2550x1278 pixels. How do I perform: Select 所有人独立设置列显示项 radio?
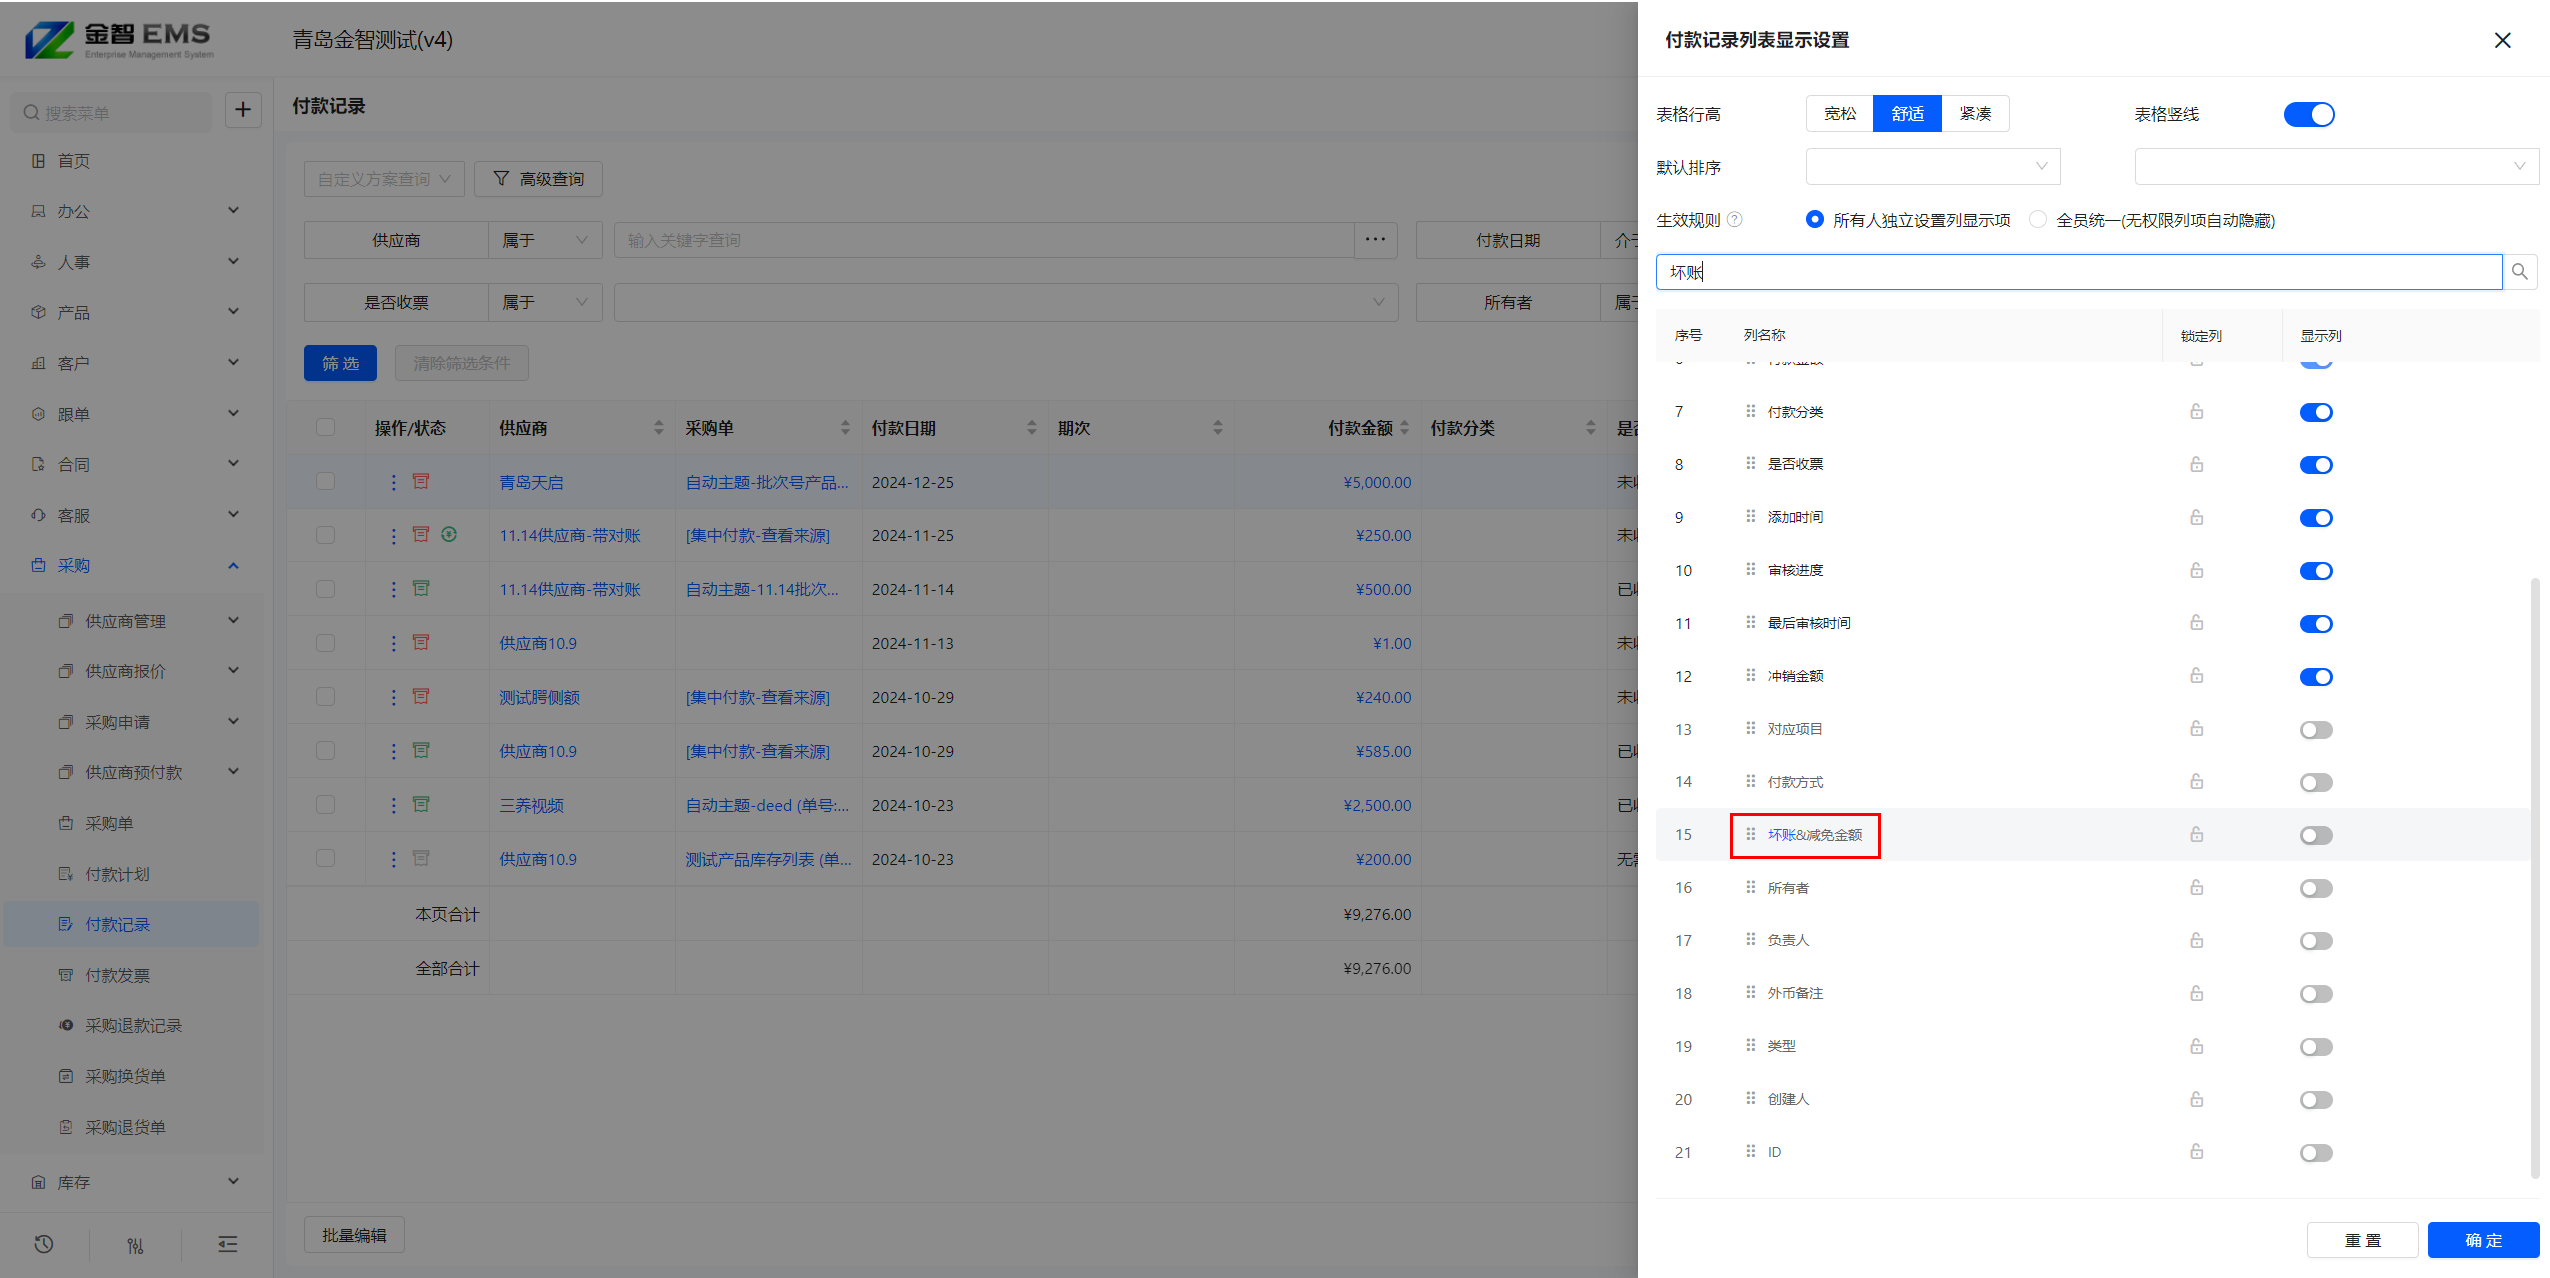tap(1814, 219)
